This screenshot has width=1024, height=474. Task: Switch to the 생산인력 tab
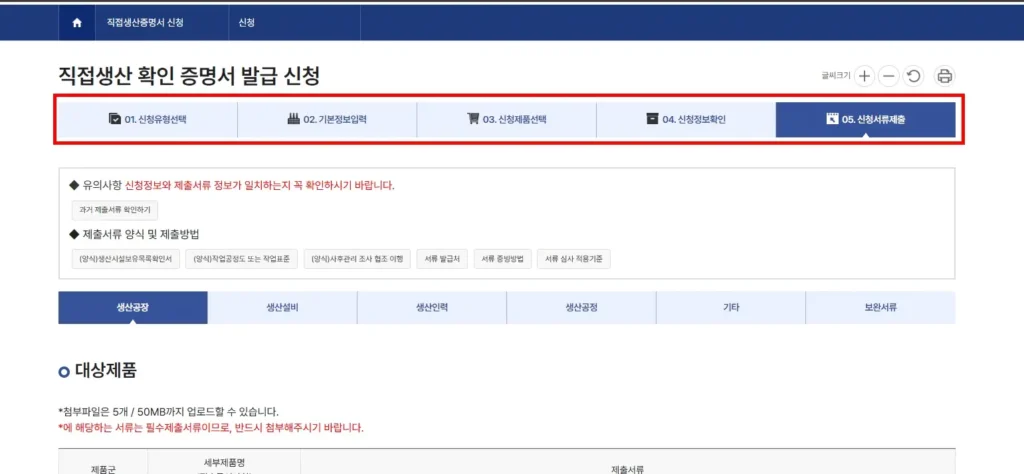pyautogui.click(x=431, y=308)
